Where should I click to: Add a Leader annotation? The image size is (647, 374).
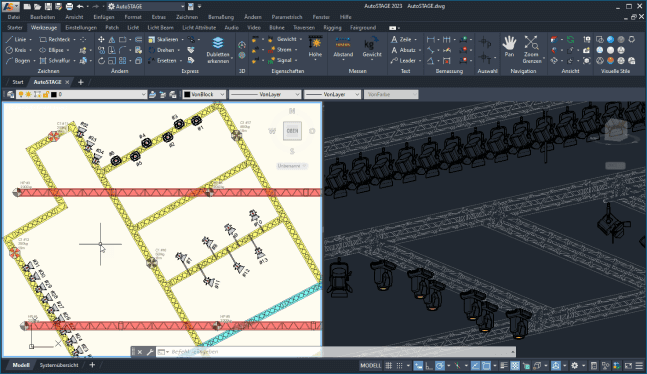403,61
